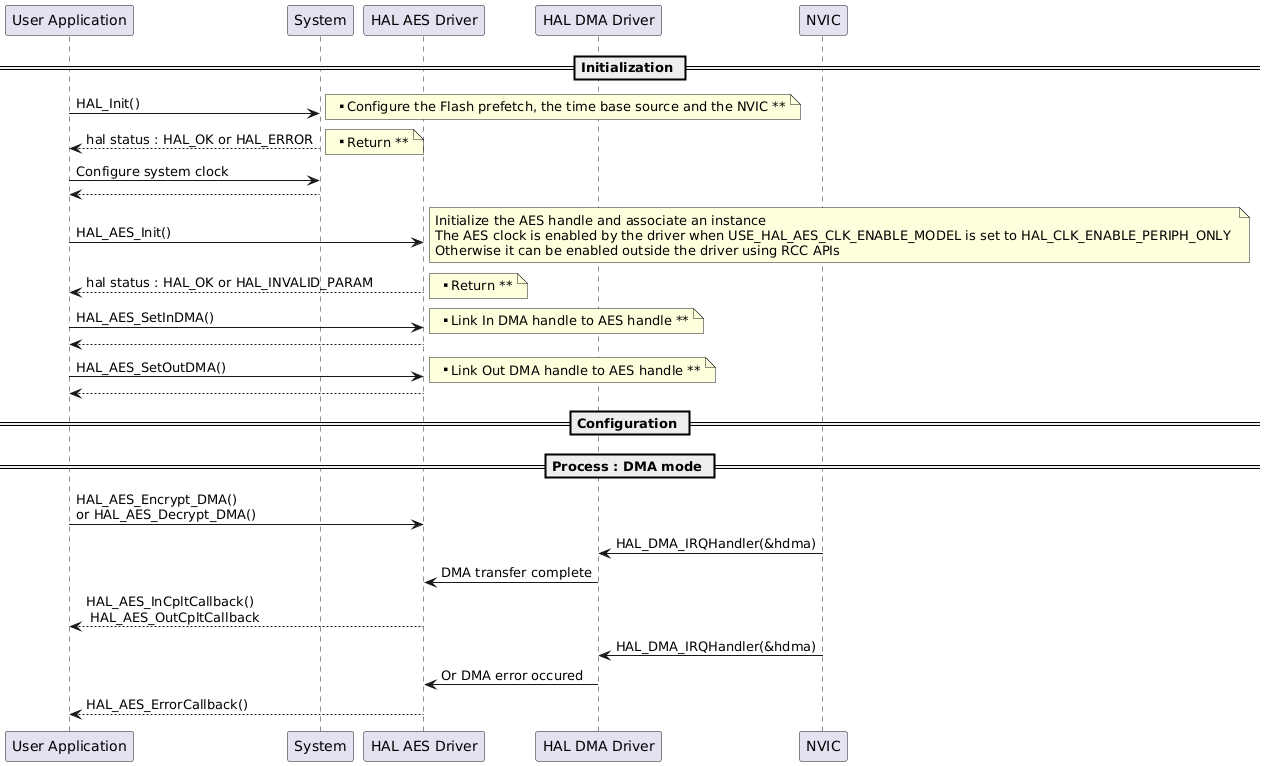Image resolution: width=1265 pixels, height=766 pixels.
Task: Click the User Application participant box
Action: (68, 20)
